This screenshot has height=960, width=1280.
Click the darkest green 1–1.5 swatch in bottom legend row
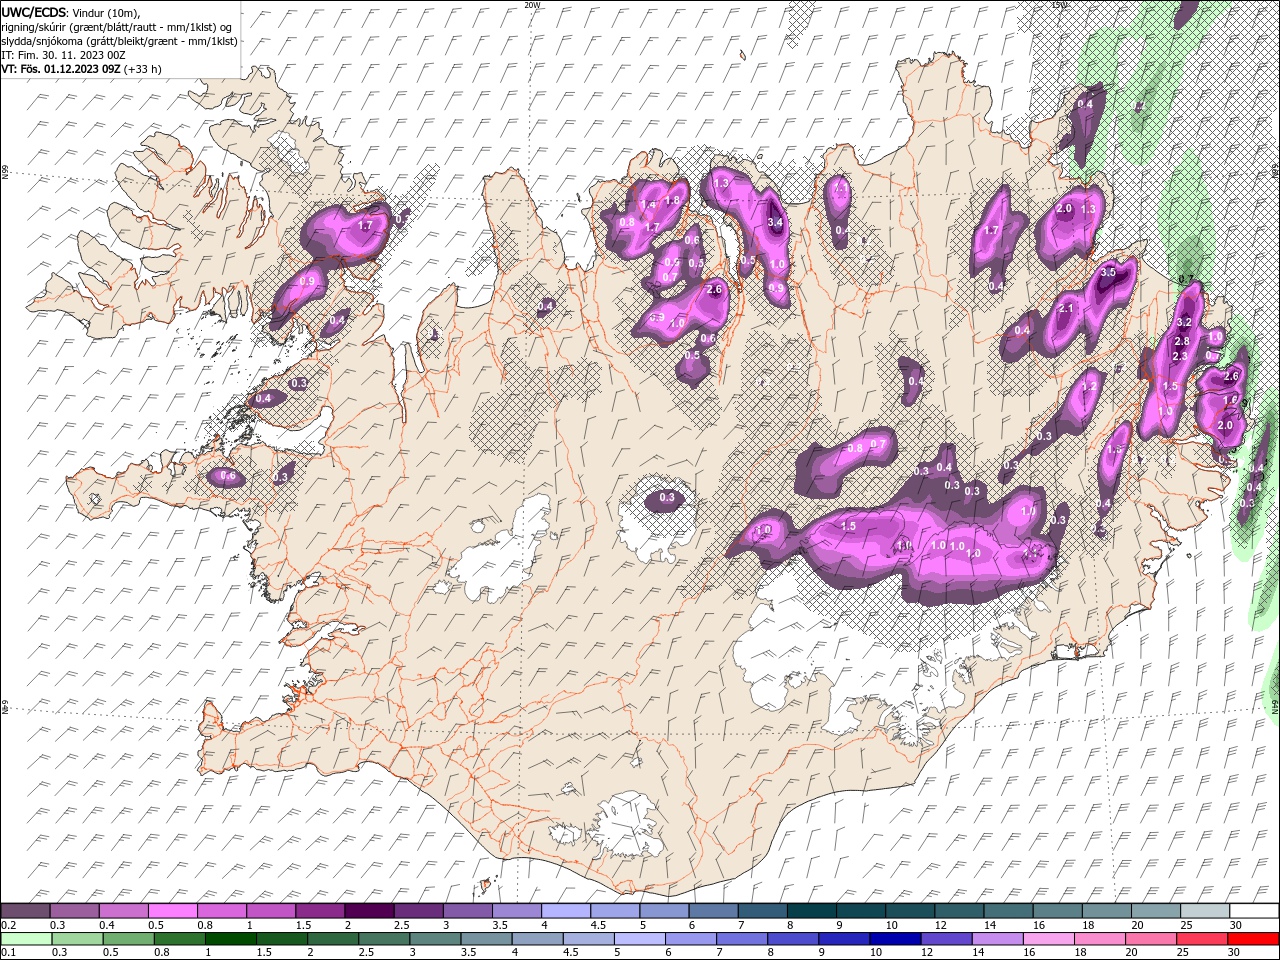(x=230, y=939)
